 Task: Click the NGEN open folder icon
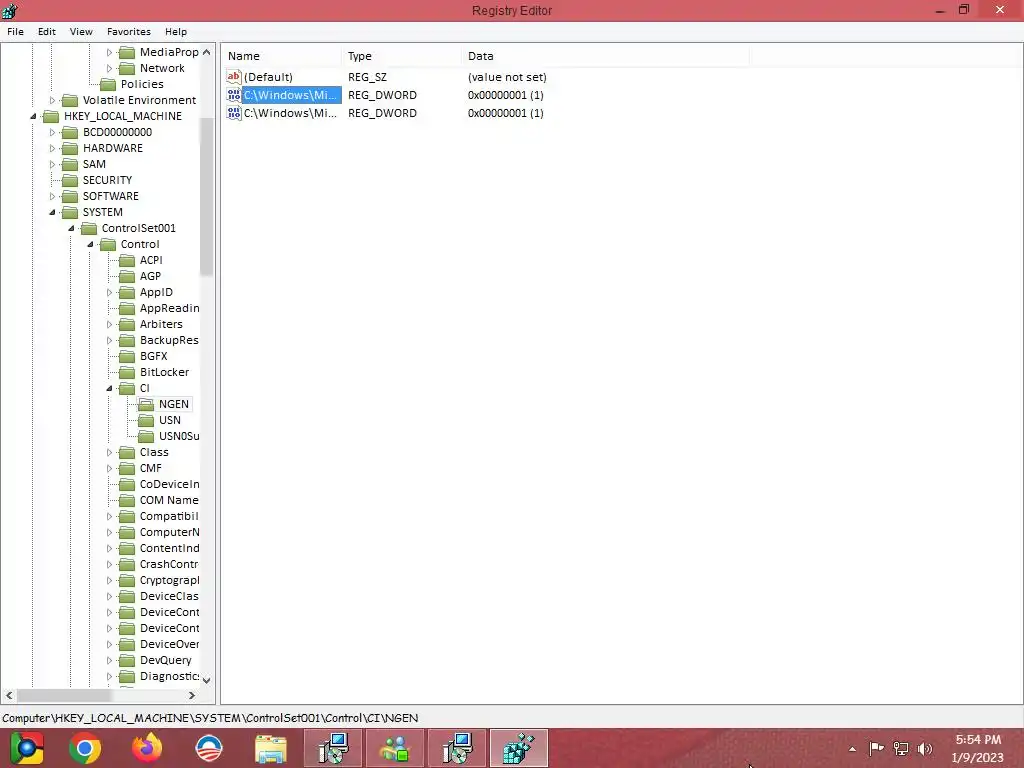(146, 404)
